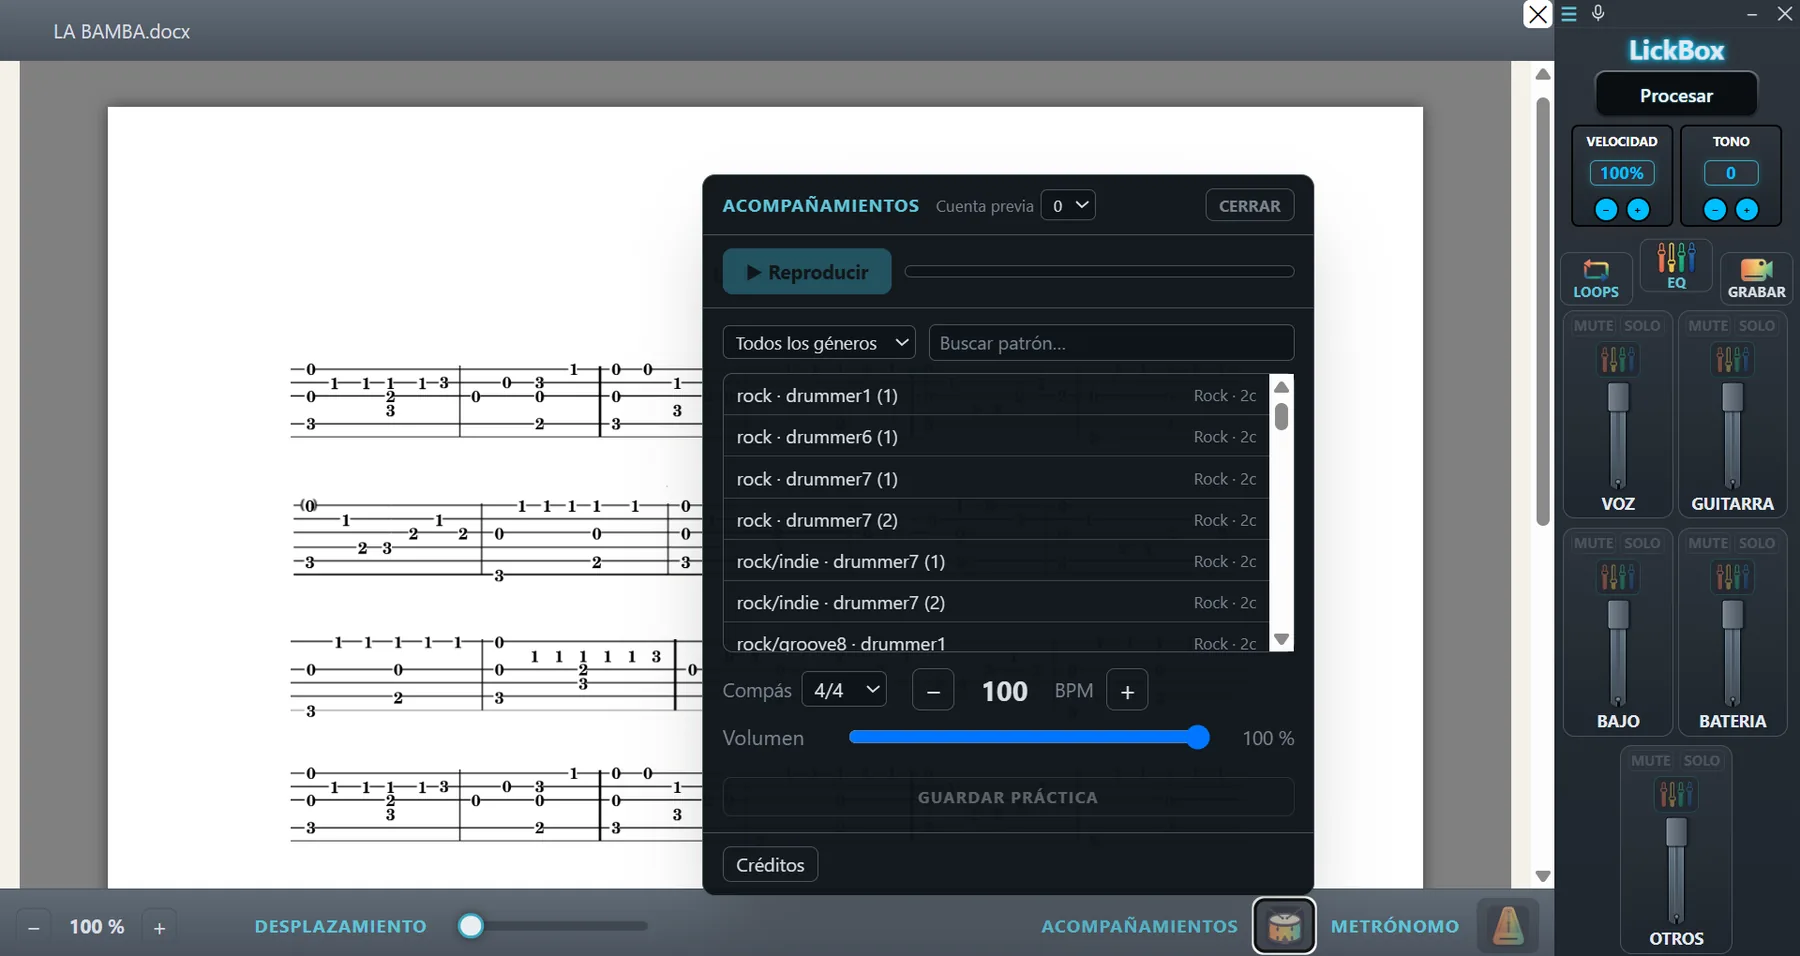
Task: Open the hamburger menu icon
Action: point(1569,14)
